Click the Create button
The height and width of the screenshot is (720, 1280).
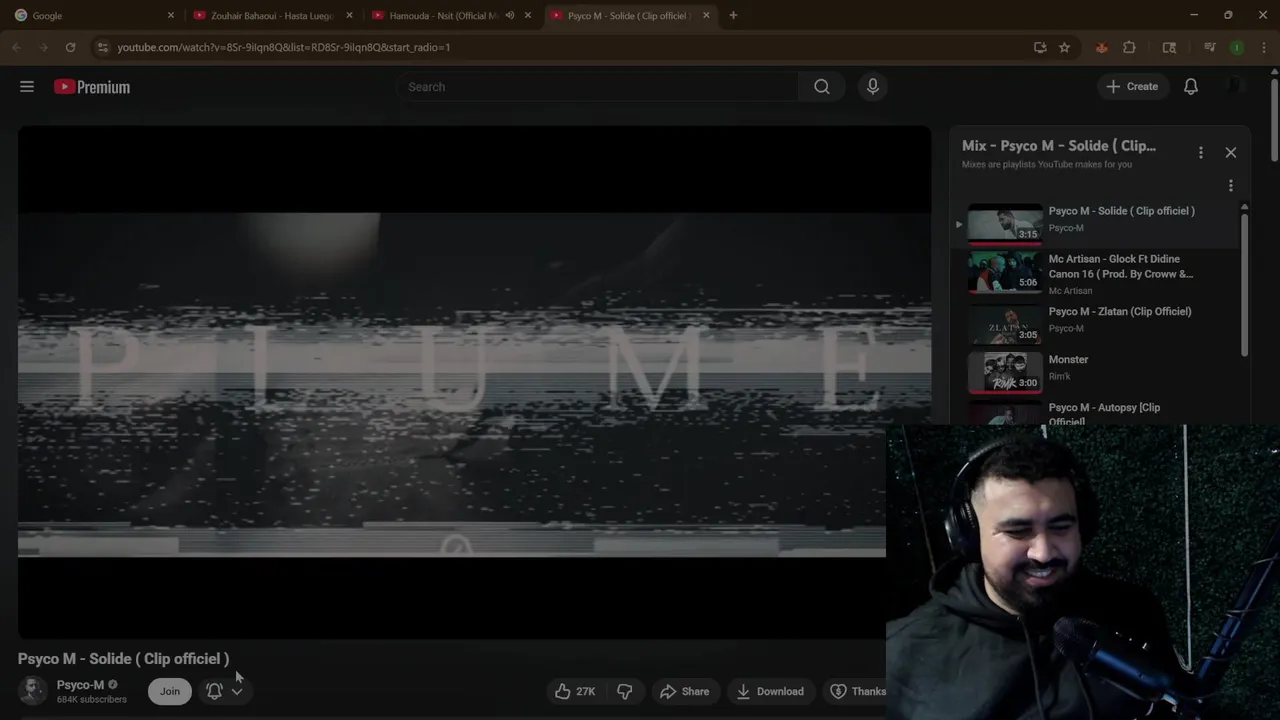1132,87
